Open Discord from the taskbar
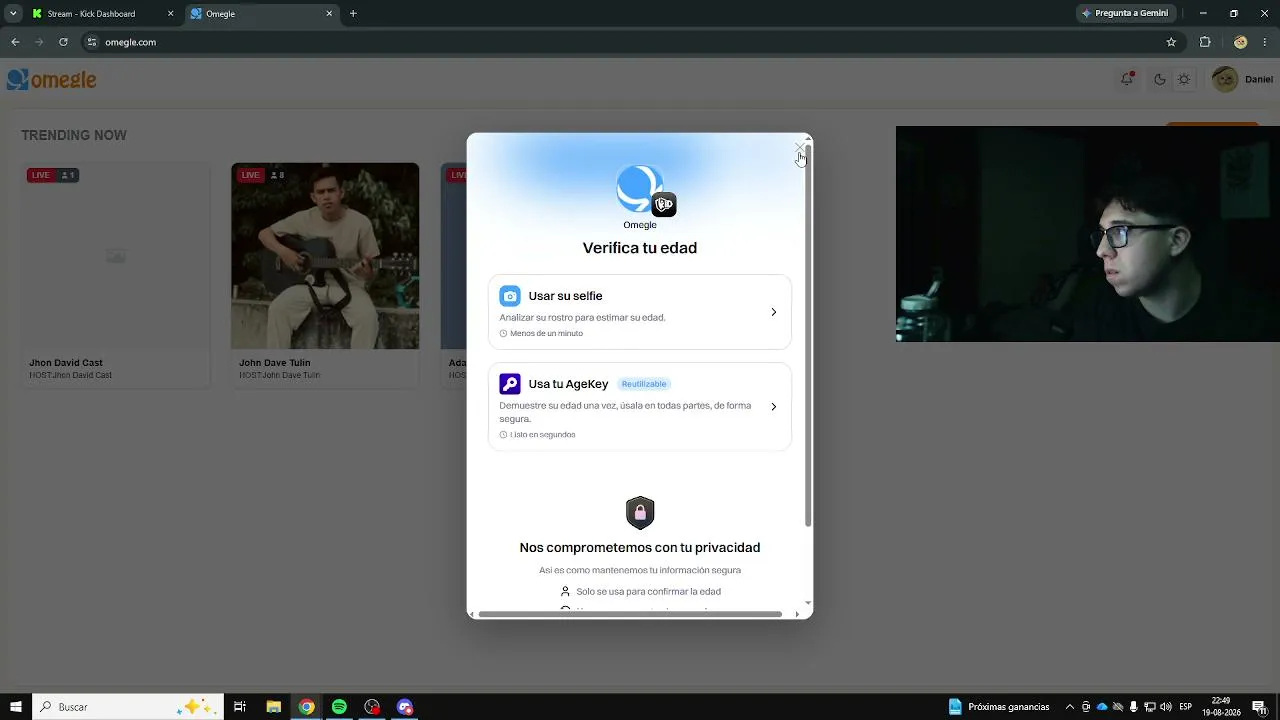This screenshot has height=720, width=1280. click(405, 707)
